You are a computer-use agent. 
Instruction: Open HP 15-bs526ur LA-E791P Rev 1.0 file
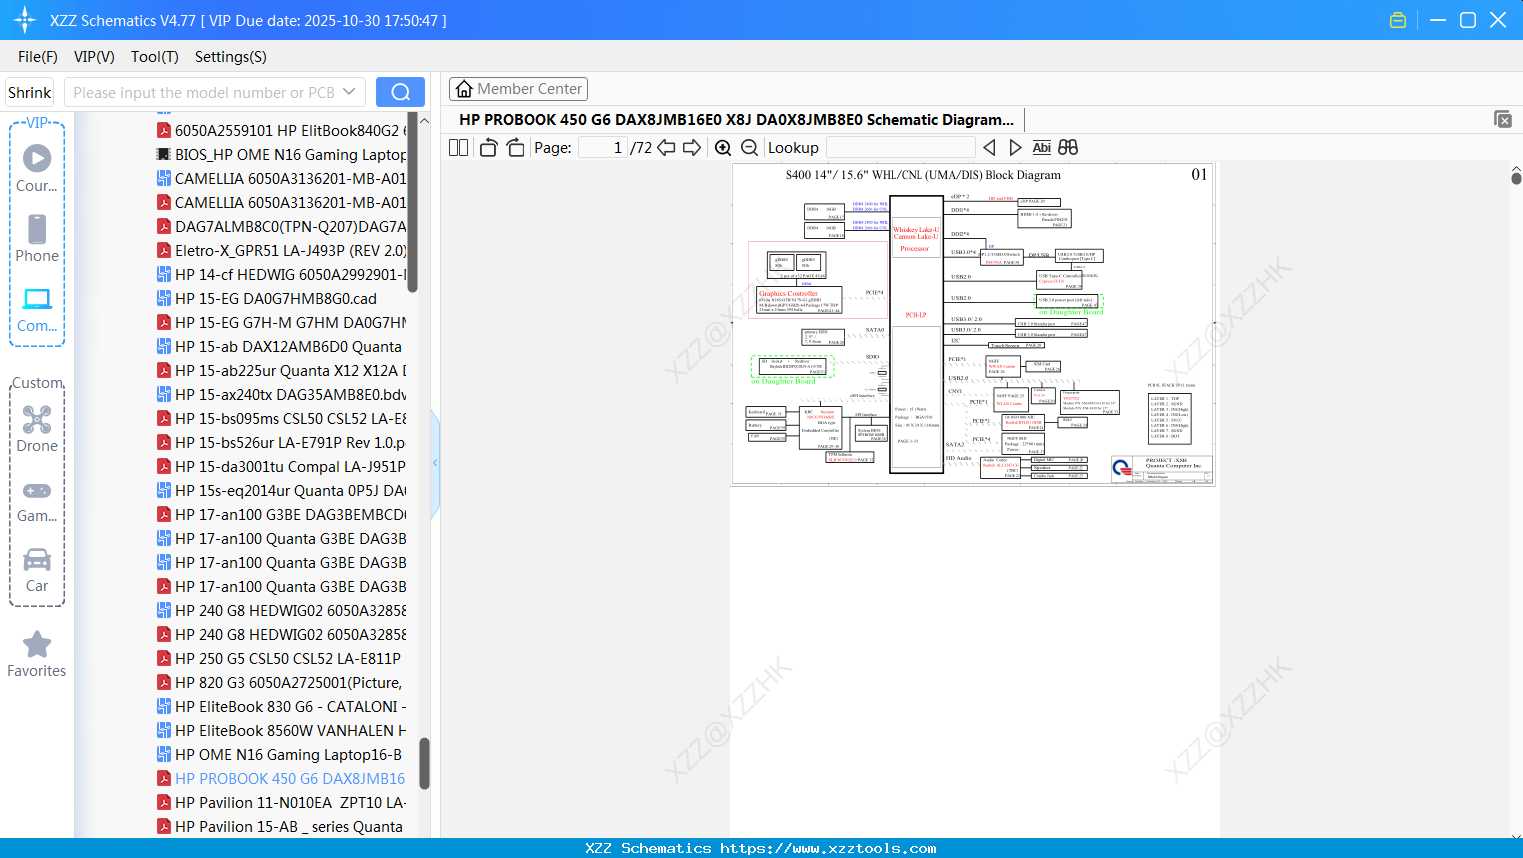281,442
